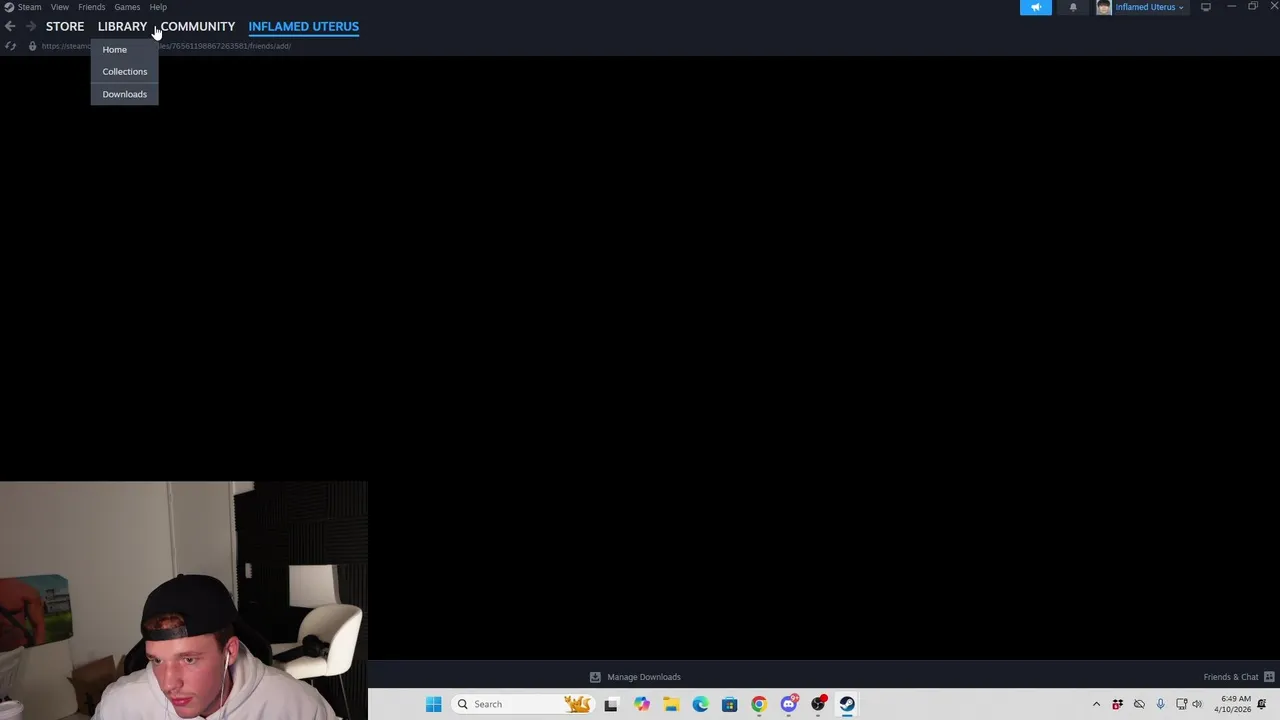Open Google Chrome from the taskbar
Screen dimensions: 1280x720
(x=759, y=704)
